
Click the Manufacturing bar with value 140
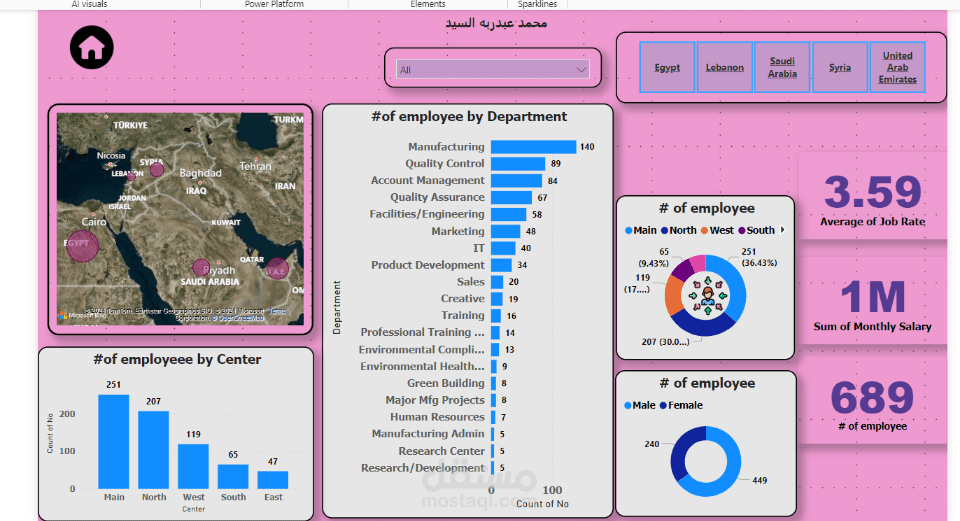click(533, 147)
